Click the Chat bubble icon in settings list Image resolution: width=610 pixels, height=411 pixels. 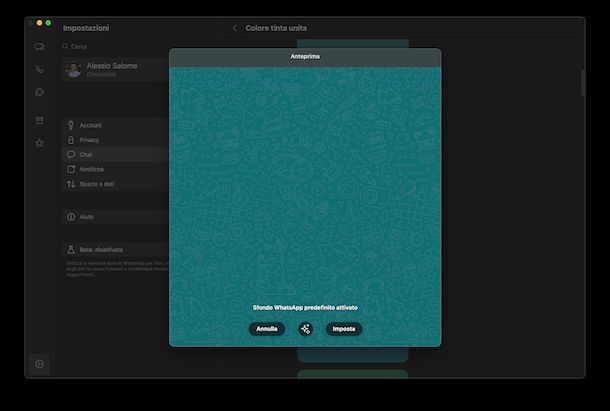point(71,155)
